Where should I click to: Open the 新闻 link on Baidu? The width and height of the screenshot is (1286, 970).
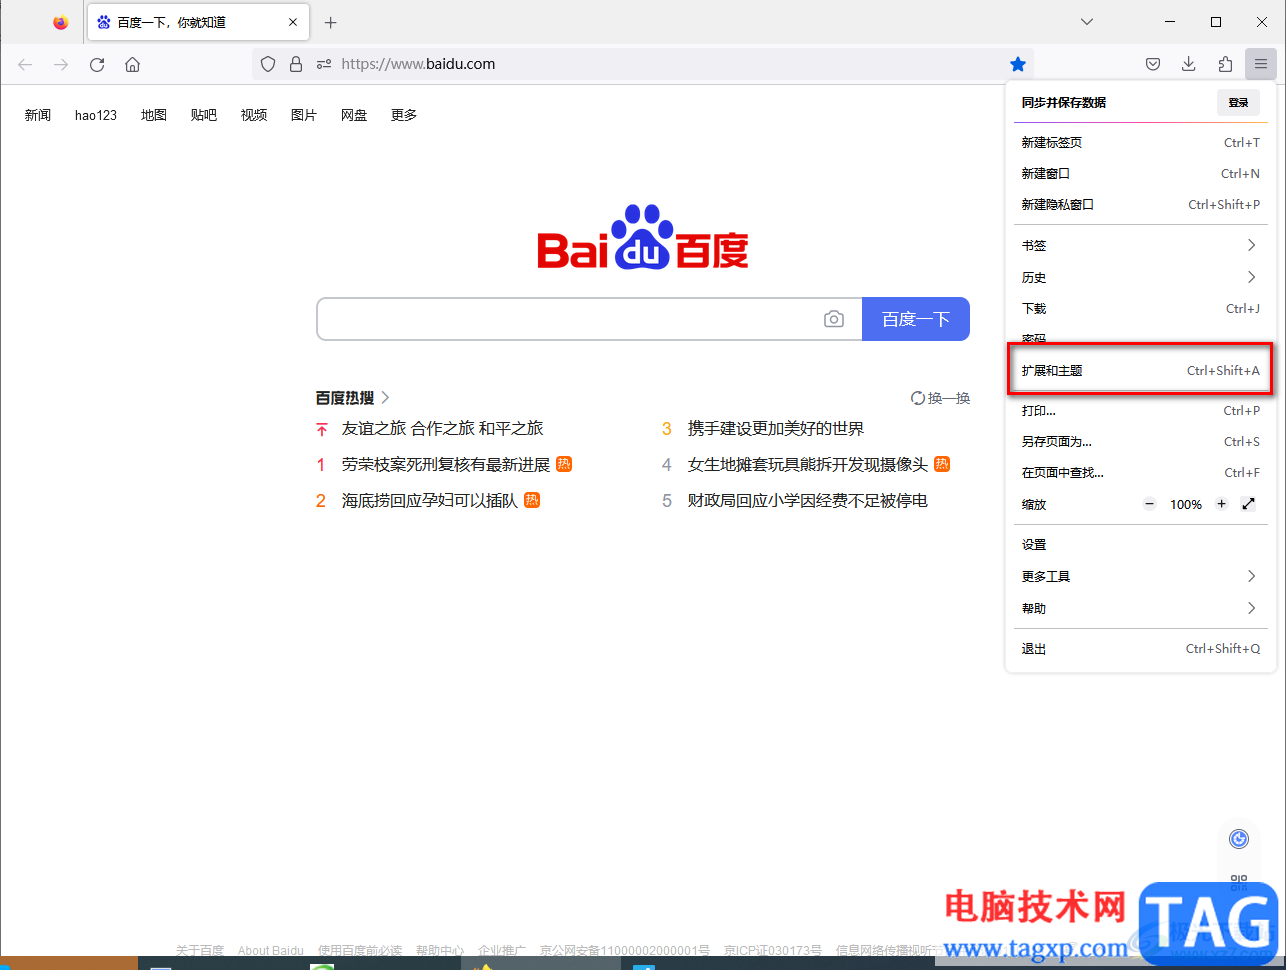38,115
